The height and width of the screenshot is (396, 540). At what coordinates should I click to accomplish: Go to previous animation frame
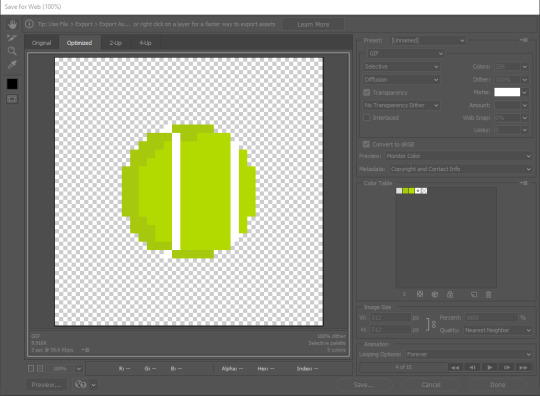click(x=472, y=367)
